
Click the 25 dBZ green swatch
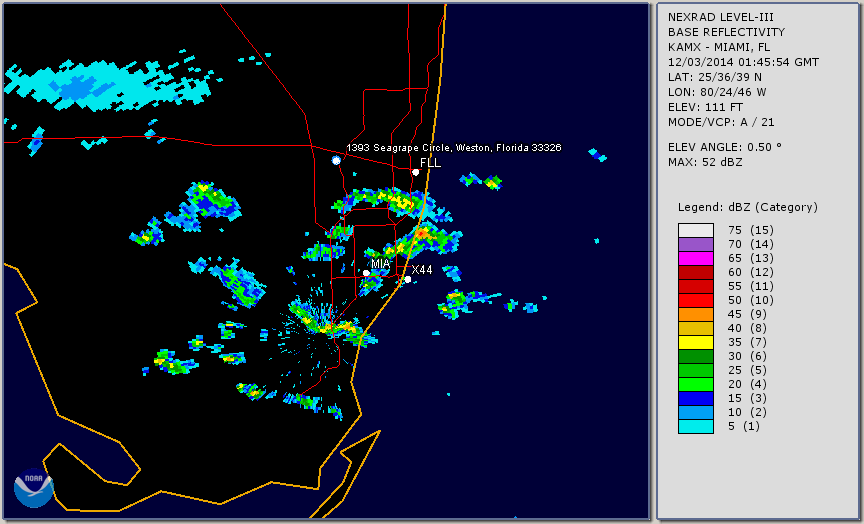[696, 371]
